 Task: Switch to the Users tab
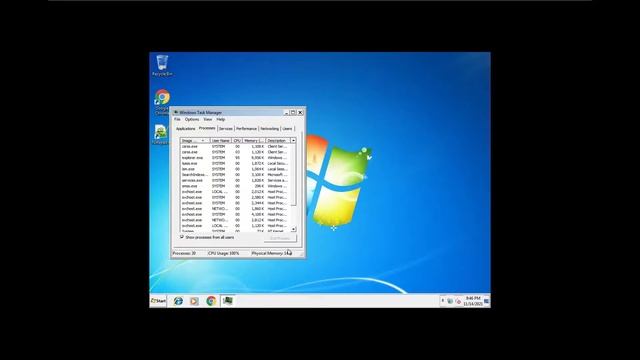point(287,129)
